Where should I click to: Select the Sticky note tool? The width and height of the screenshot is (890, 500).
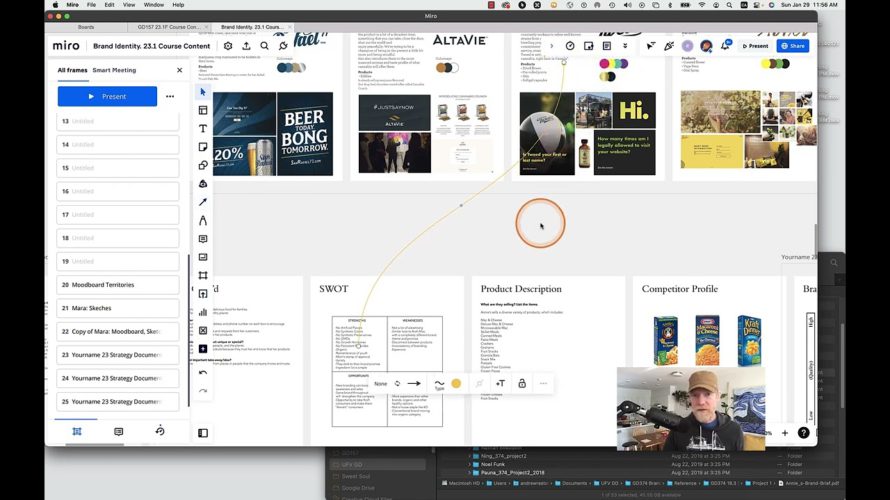[203, 147]
